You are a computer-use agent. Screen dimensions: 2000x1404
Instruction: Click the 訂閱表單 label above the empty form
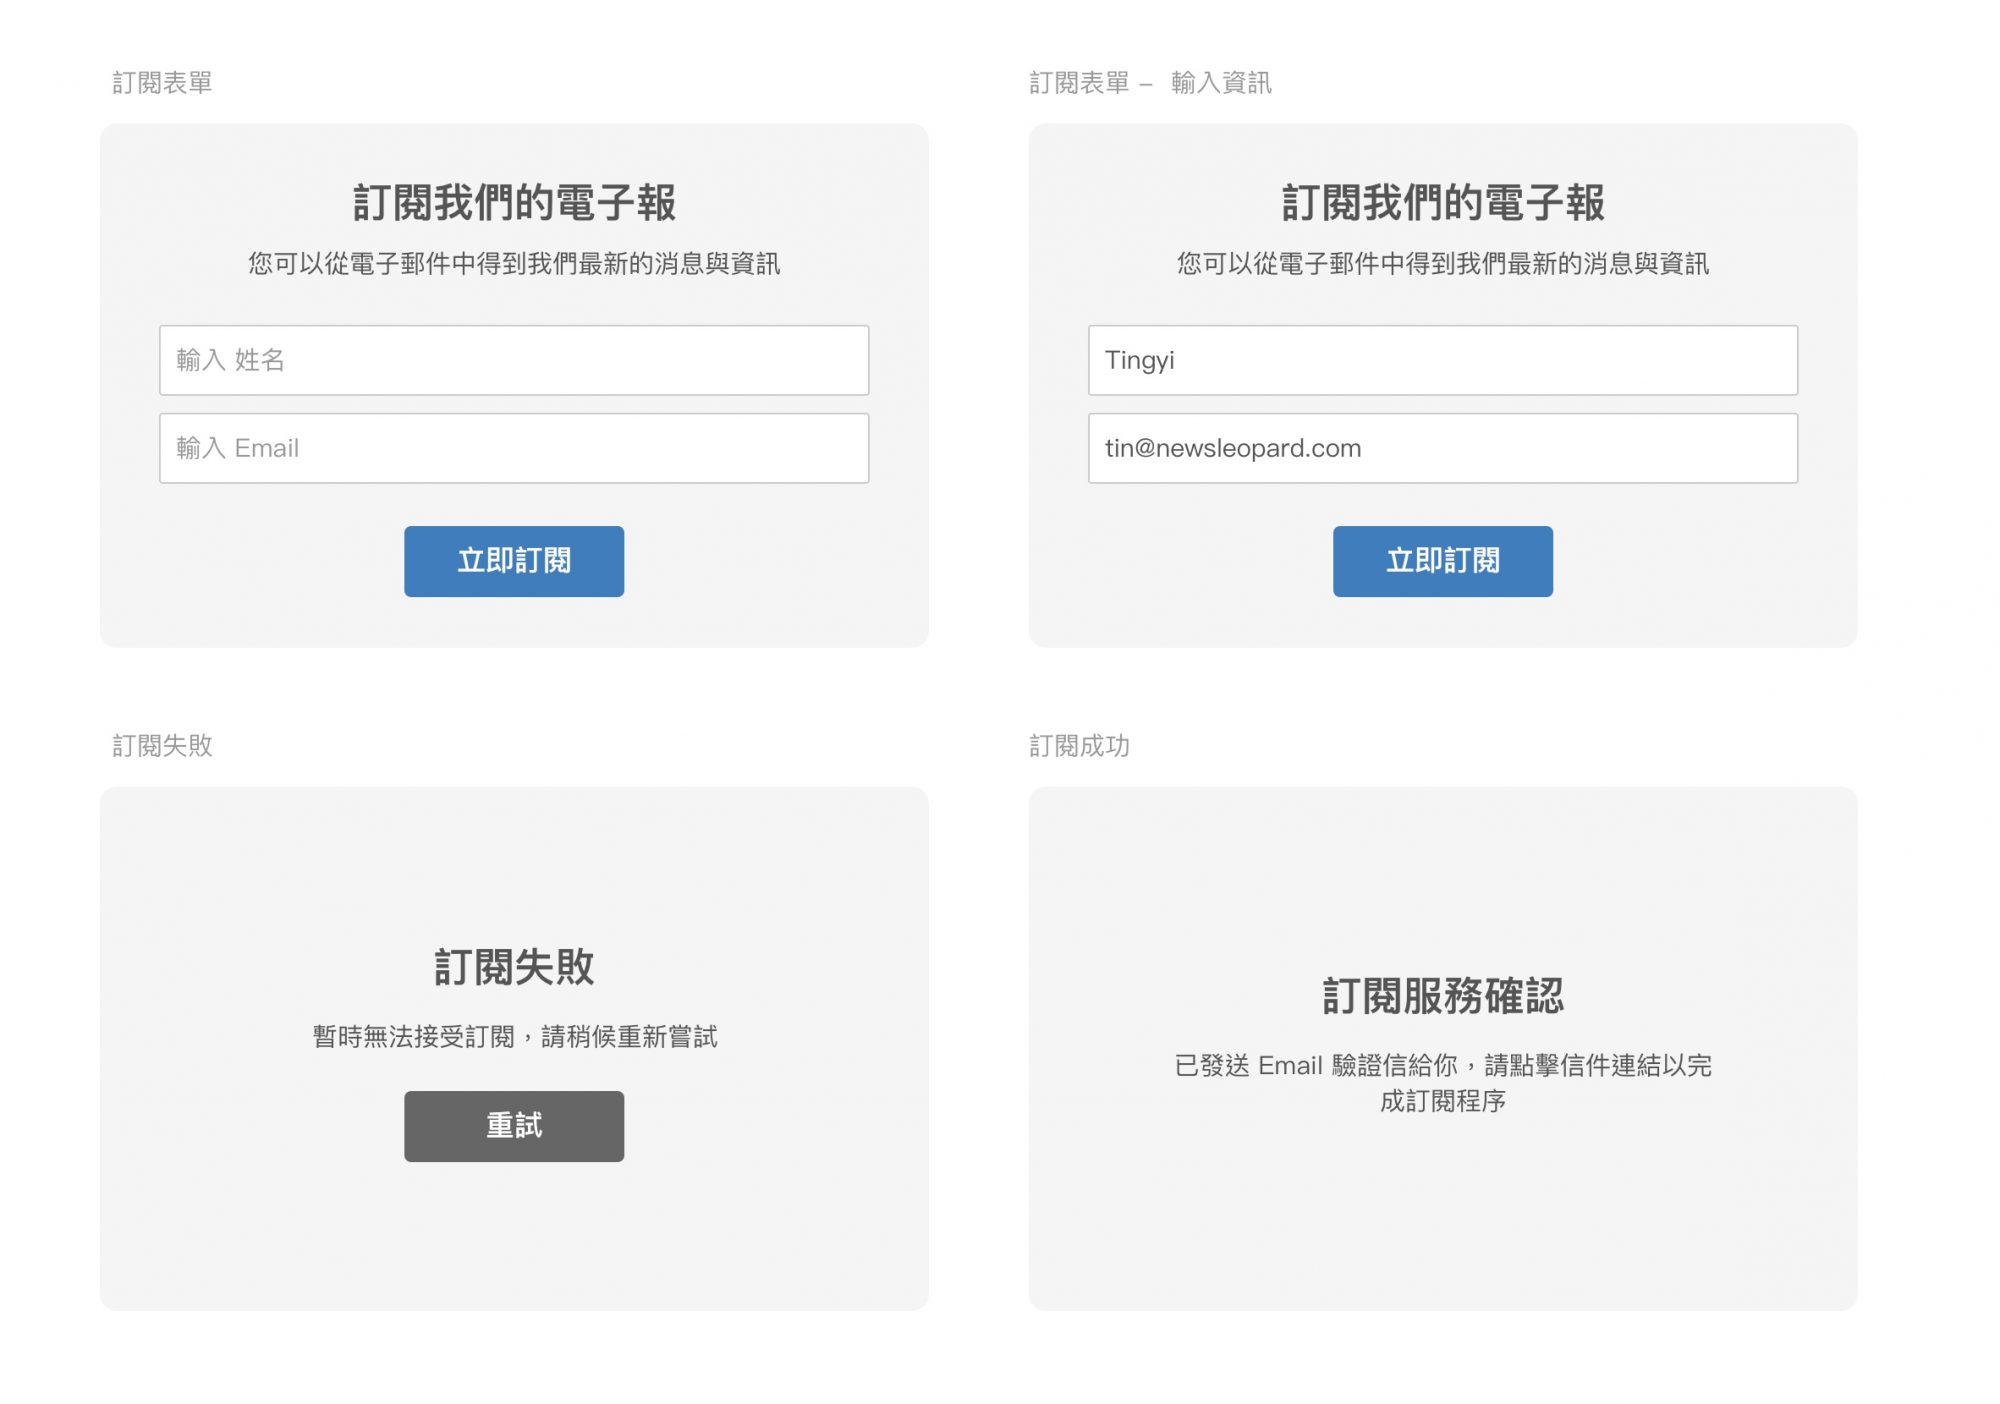pyautogui.click(x=162, y=83)
